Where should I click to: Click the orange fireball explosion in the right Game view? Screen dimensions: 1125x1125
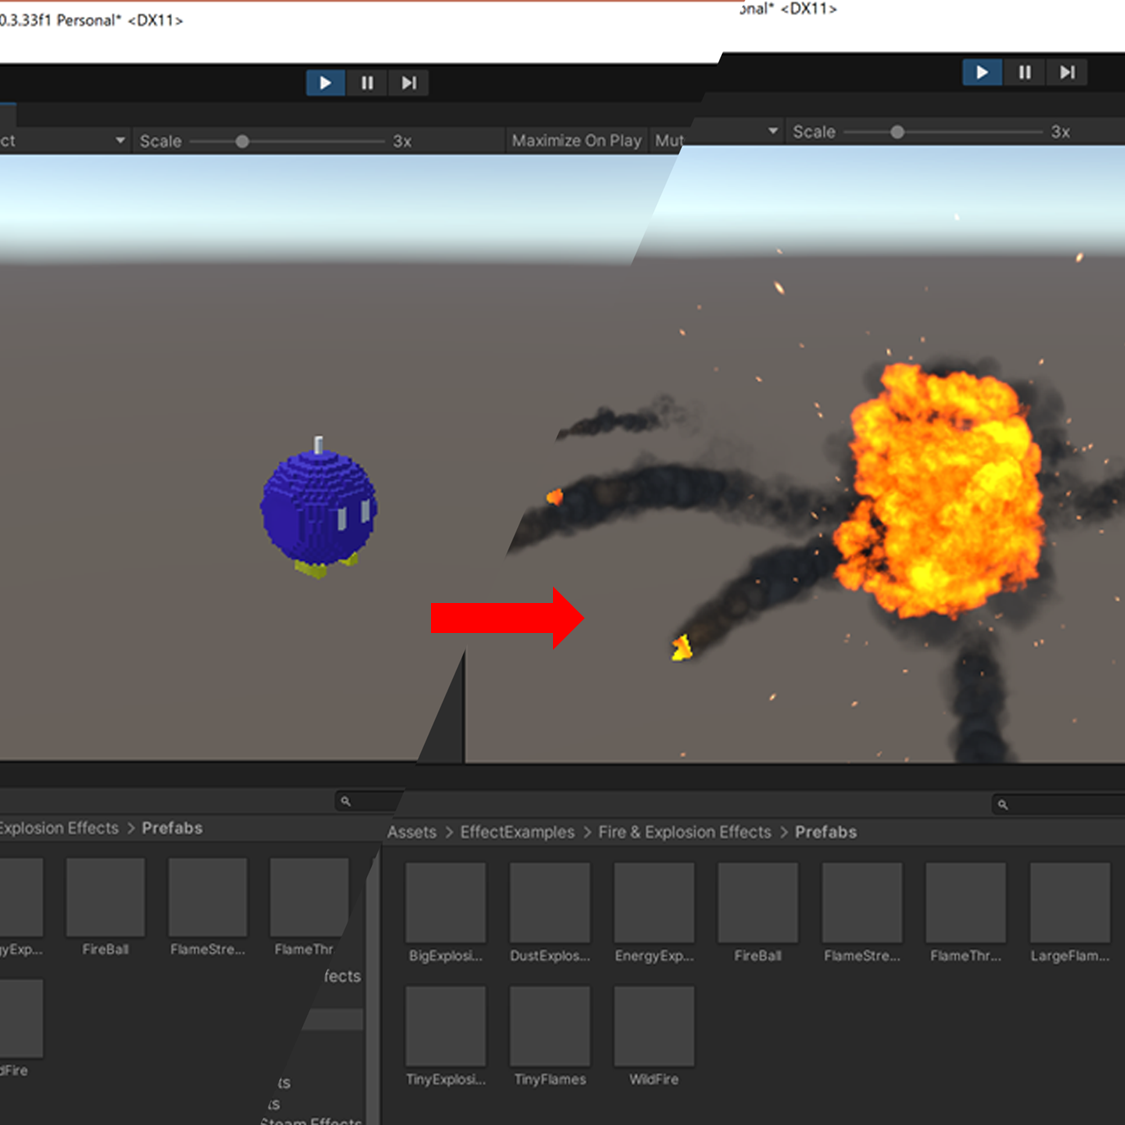[940, 490]
